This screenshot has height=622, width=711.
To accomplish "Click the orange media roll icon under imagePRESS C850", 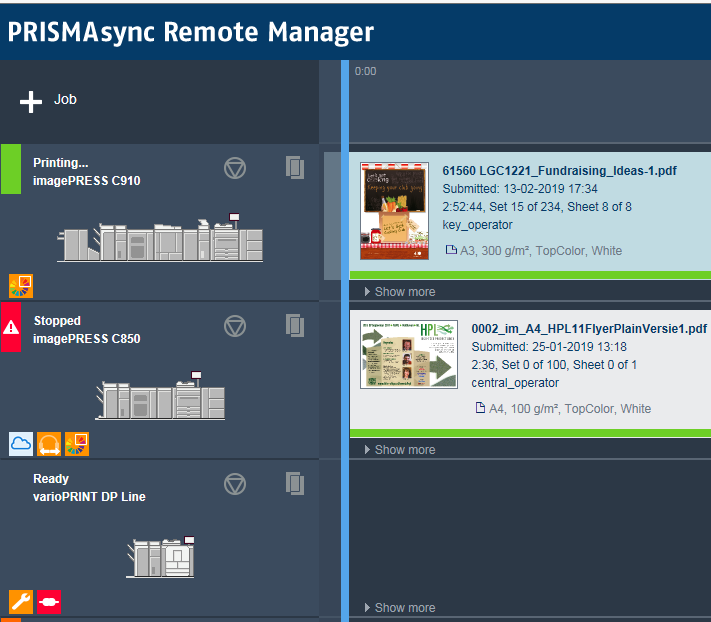I will [49, 444].
